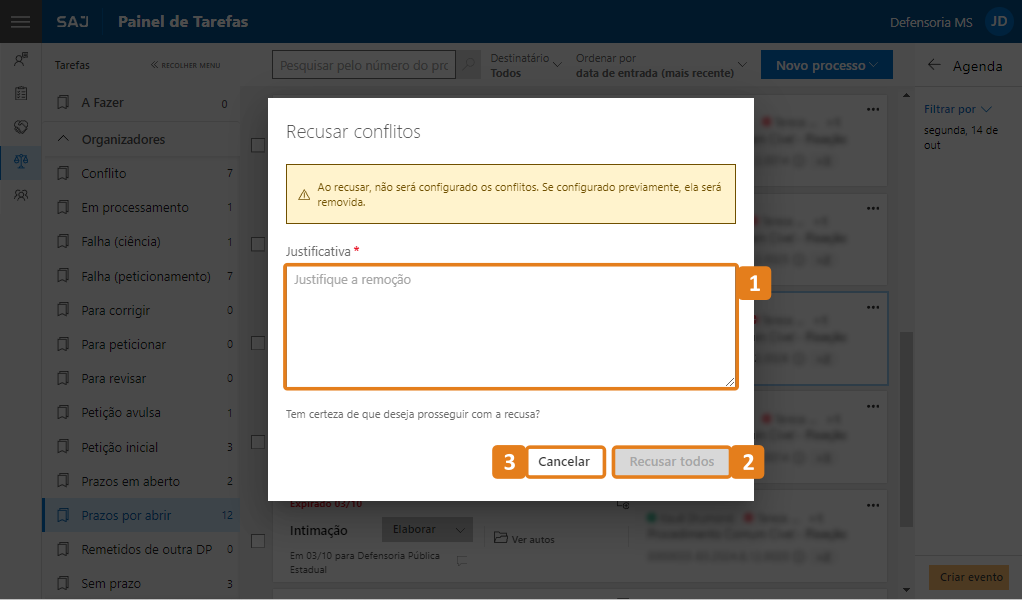
Task: Open the three-dot menu of the third card
Action: (873, 307)
